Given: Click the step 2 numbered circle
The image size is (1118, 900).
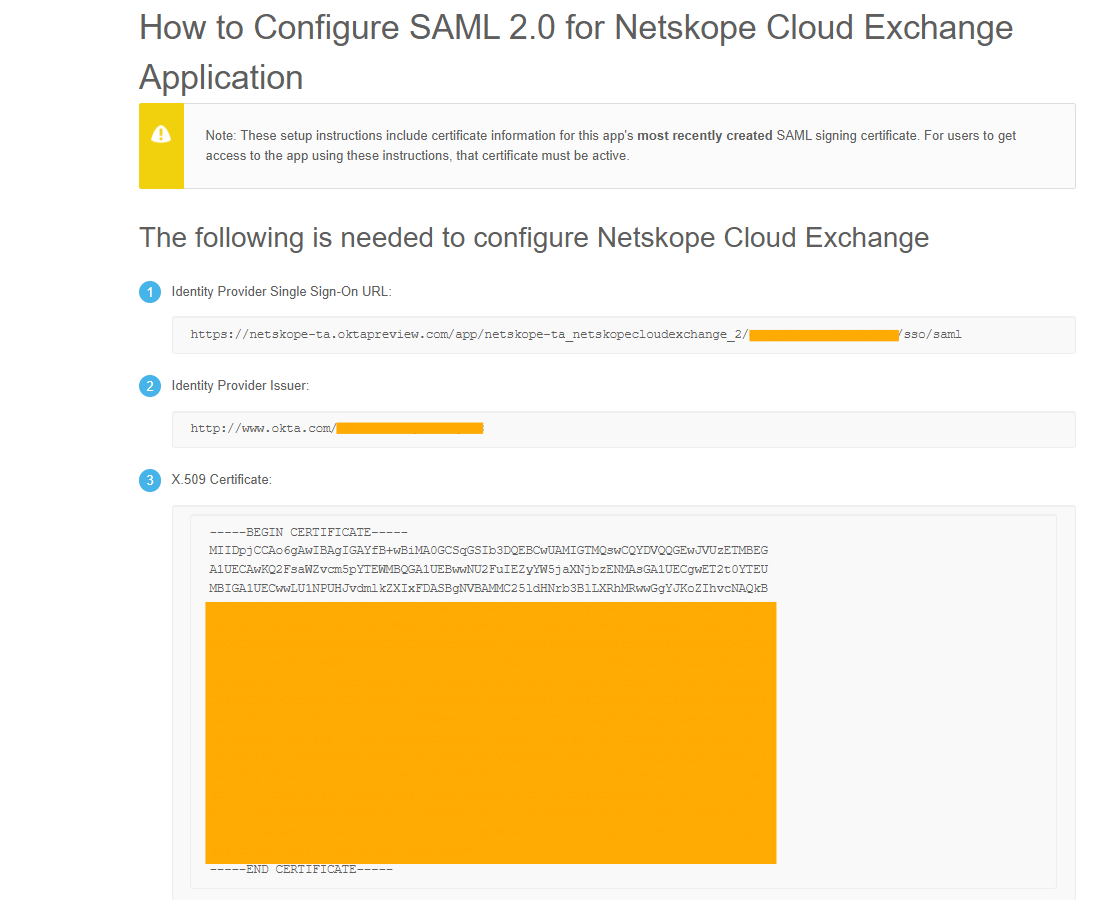Looking at the screenshot, I should (150, 386).
